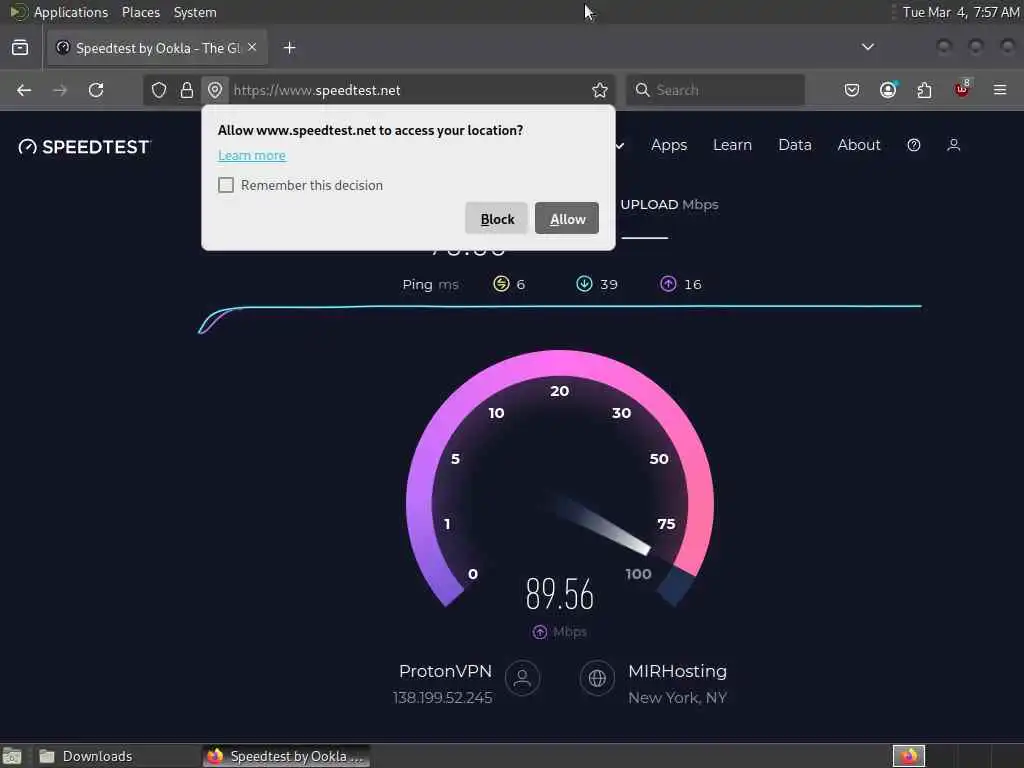
Task: Open the user login profile icon
Action: (953, 145)
